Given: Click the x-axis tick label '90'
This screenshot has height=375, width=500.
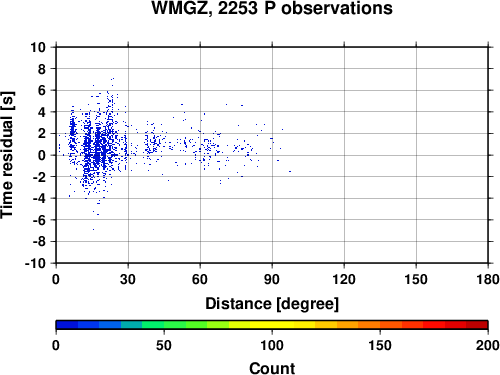Looking at the screenshot, I should click(x=272, y=279).
